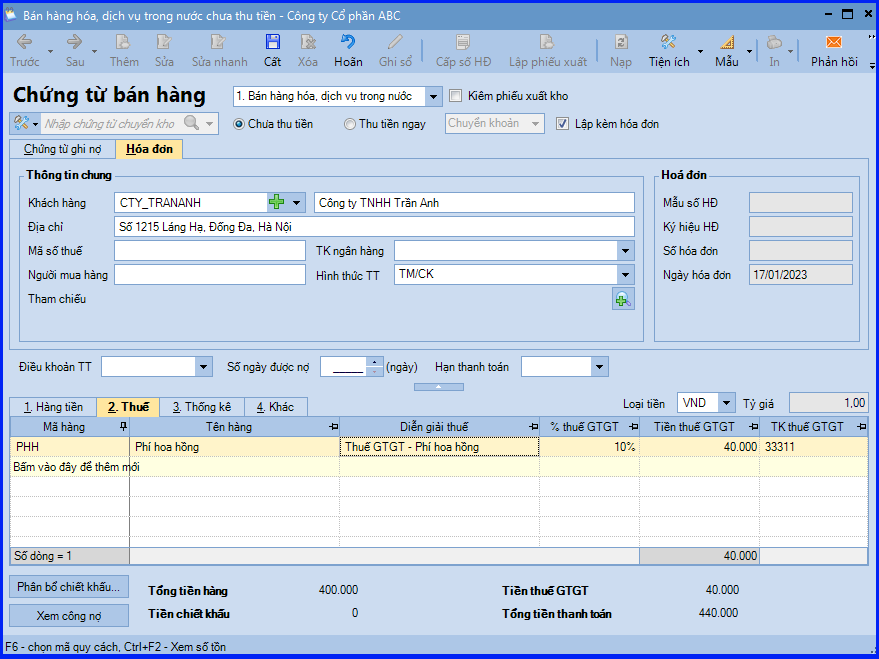
Task: Click Xem công nợ button
Action: click(69, 616)
